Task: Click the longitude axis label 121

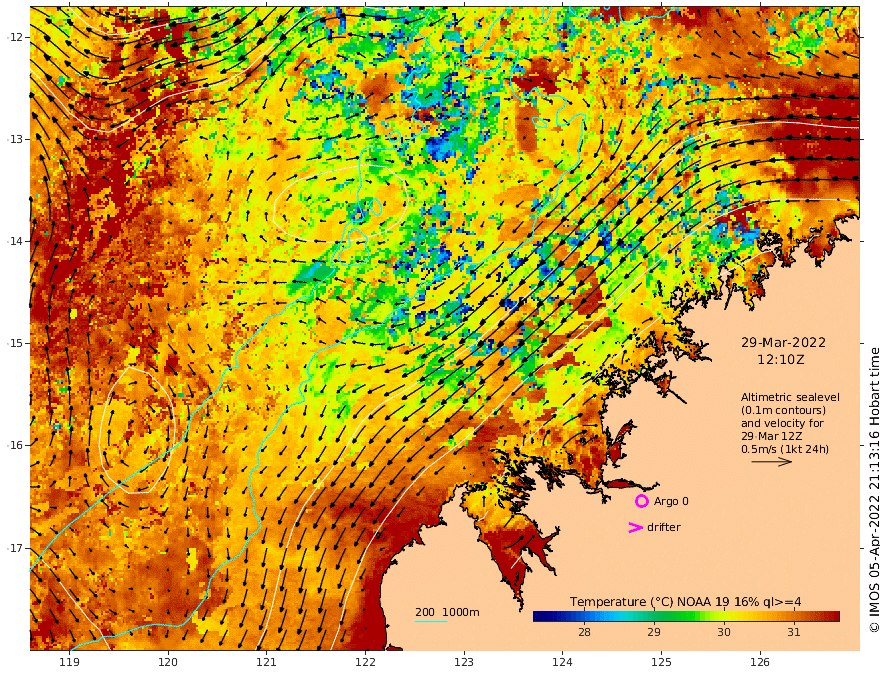Action: coord(267,662)
